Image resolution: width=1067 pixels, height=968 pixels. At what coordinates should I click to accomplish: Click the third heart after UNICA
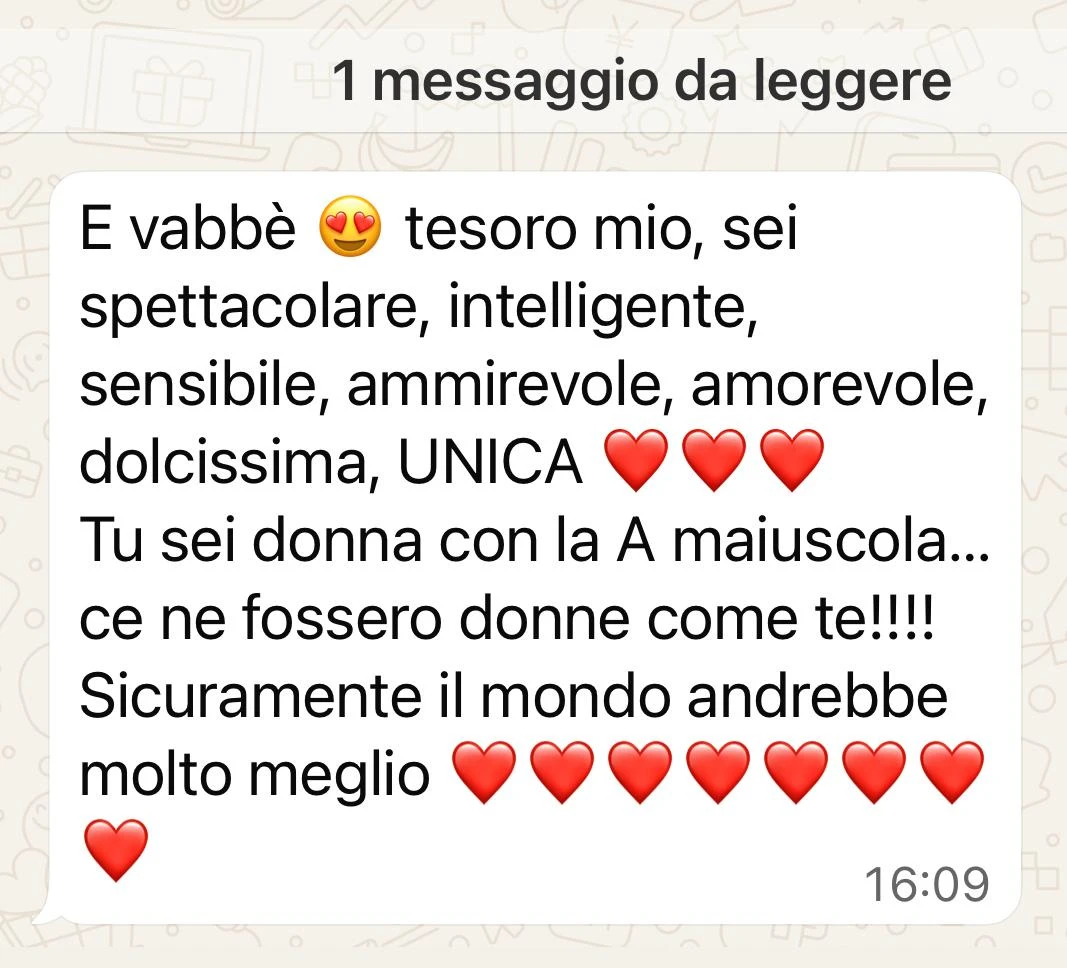coord(791,461)
